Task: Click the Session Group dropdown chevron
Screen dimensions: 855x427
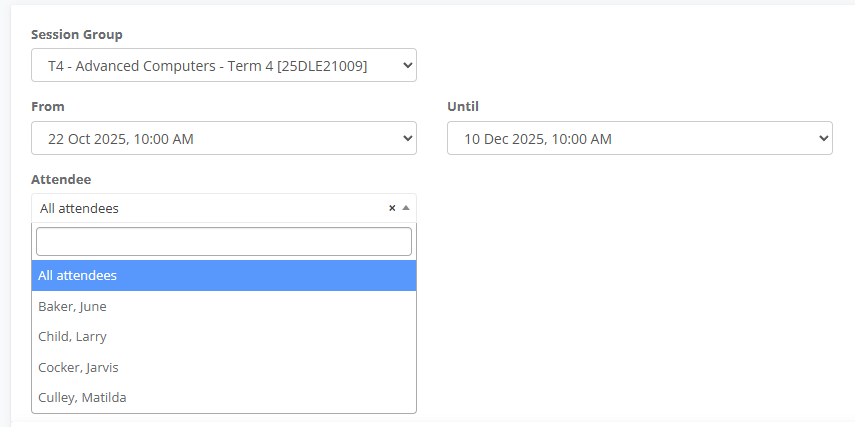Action: (407, 66)
